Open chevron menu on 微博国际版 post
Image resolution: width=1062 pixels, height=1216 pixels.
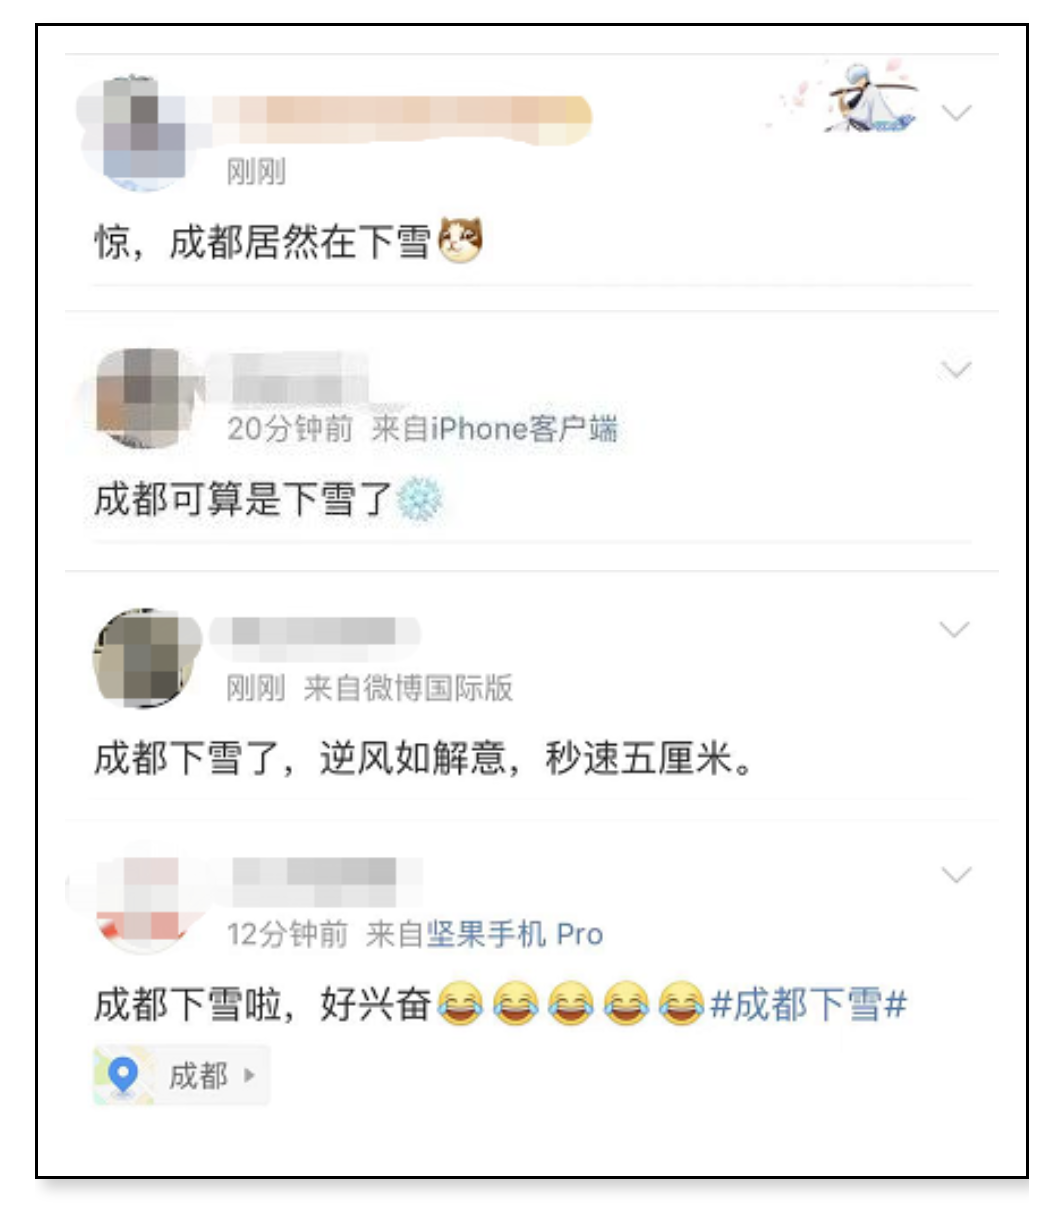pyautogui.click(x=957, y=629)
